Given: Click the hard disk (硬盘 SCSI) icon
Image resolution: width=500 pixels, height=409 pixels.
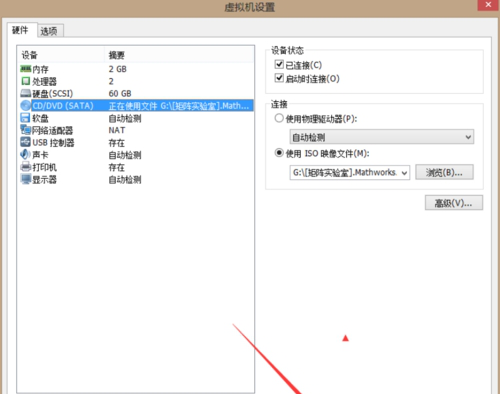Looking at the screenshot, I should click(26, 93).
